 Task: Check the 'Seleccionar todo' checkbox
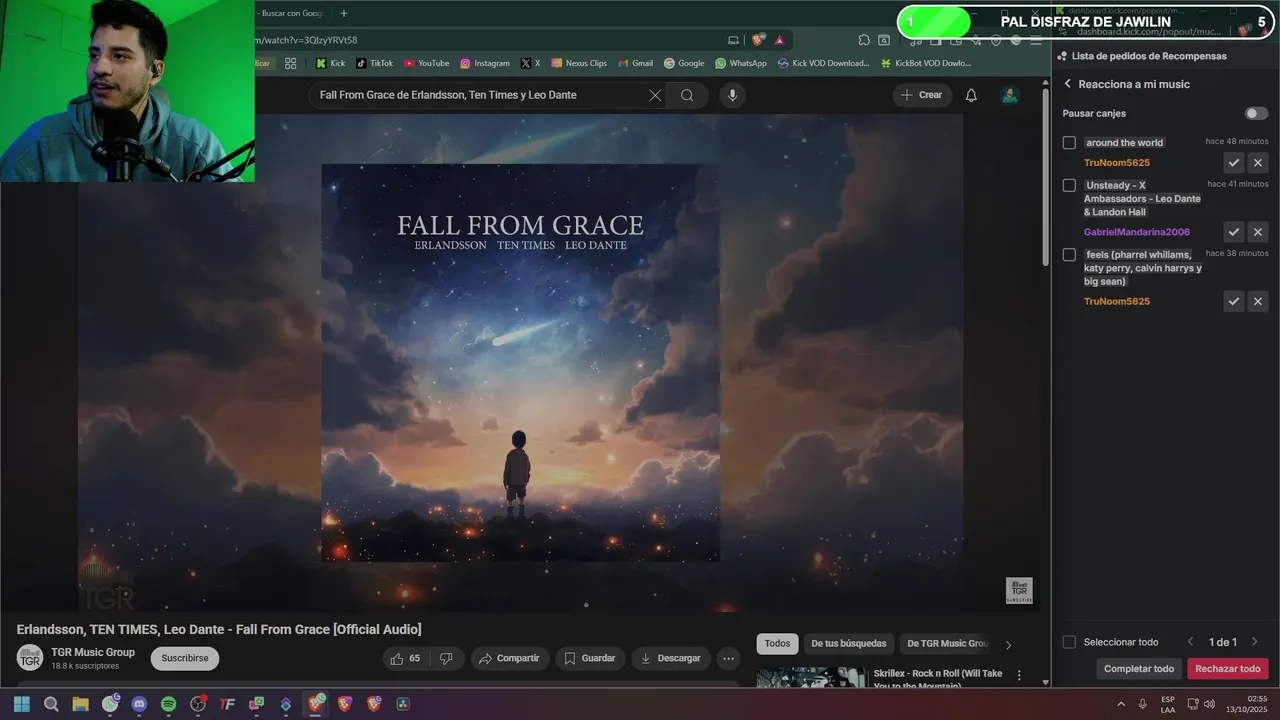(1069, 642)
